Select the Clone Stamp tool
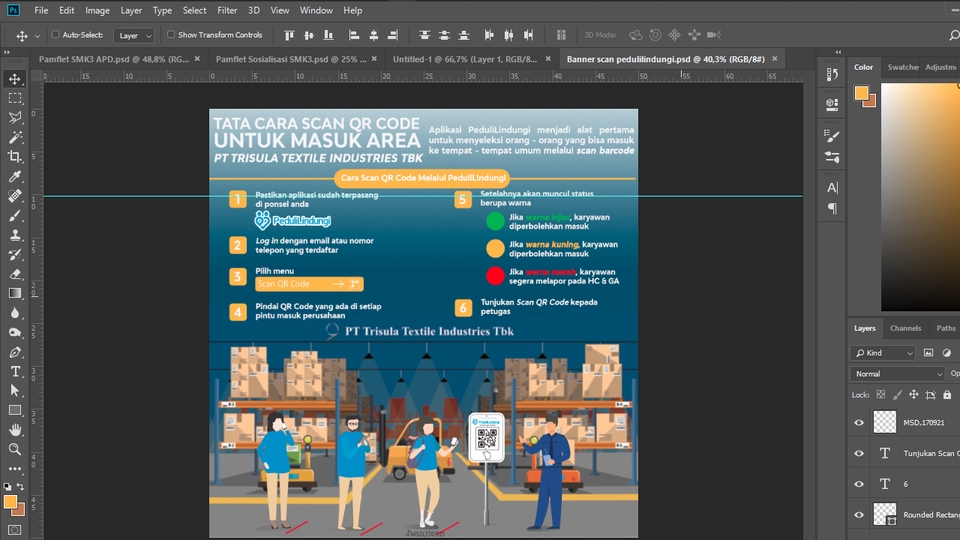 [15, 235]
